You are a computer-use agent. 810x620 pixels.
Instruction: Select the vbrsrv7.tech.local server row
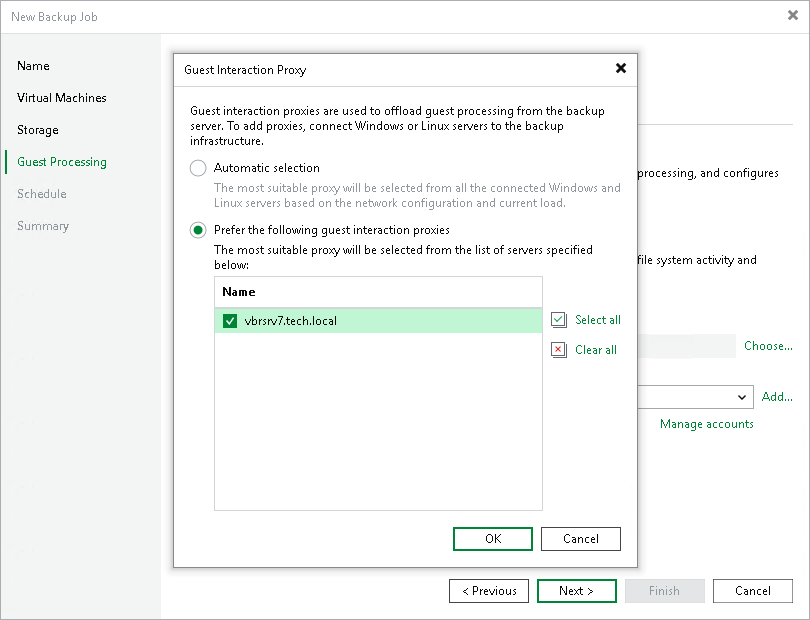[x=378, y=321]
